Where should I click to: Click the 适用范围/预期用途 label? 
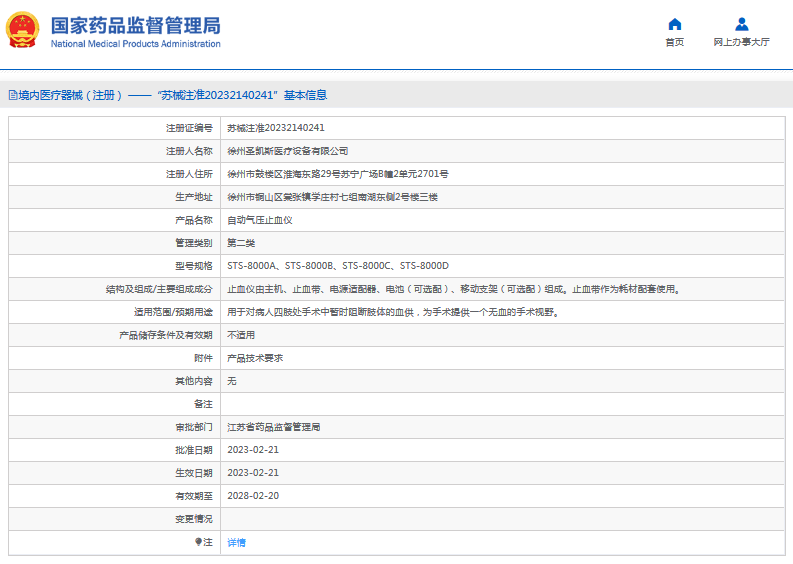click(173, 312)
